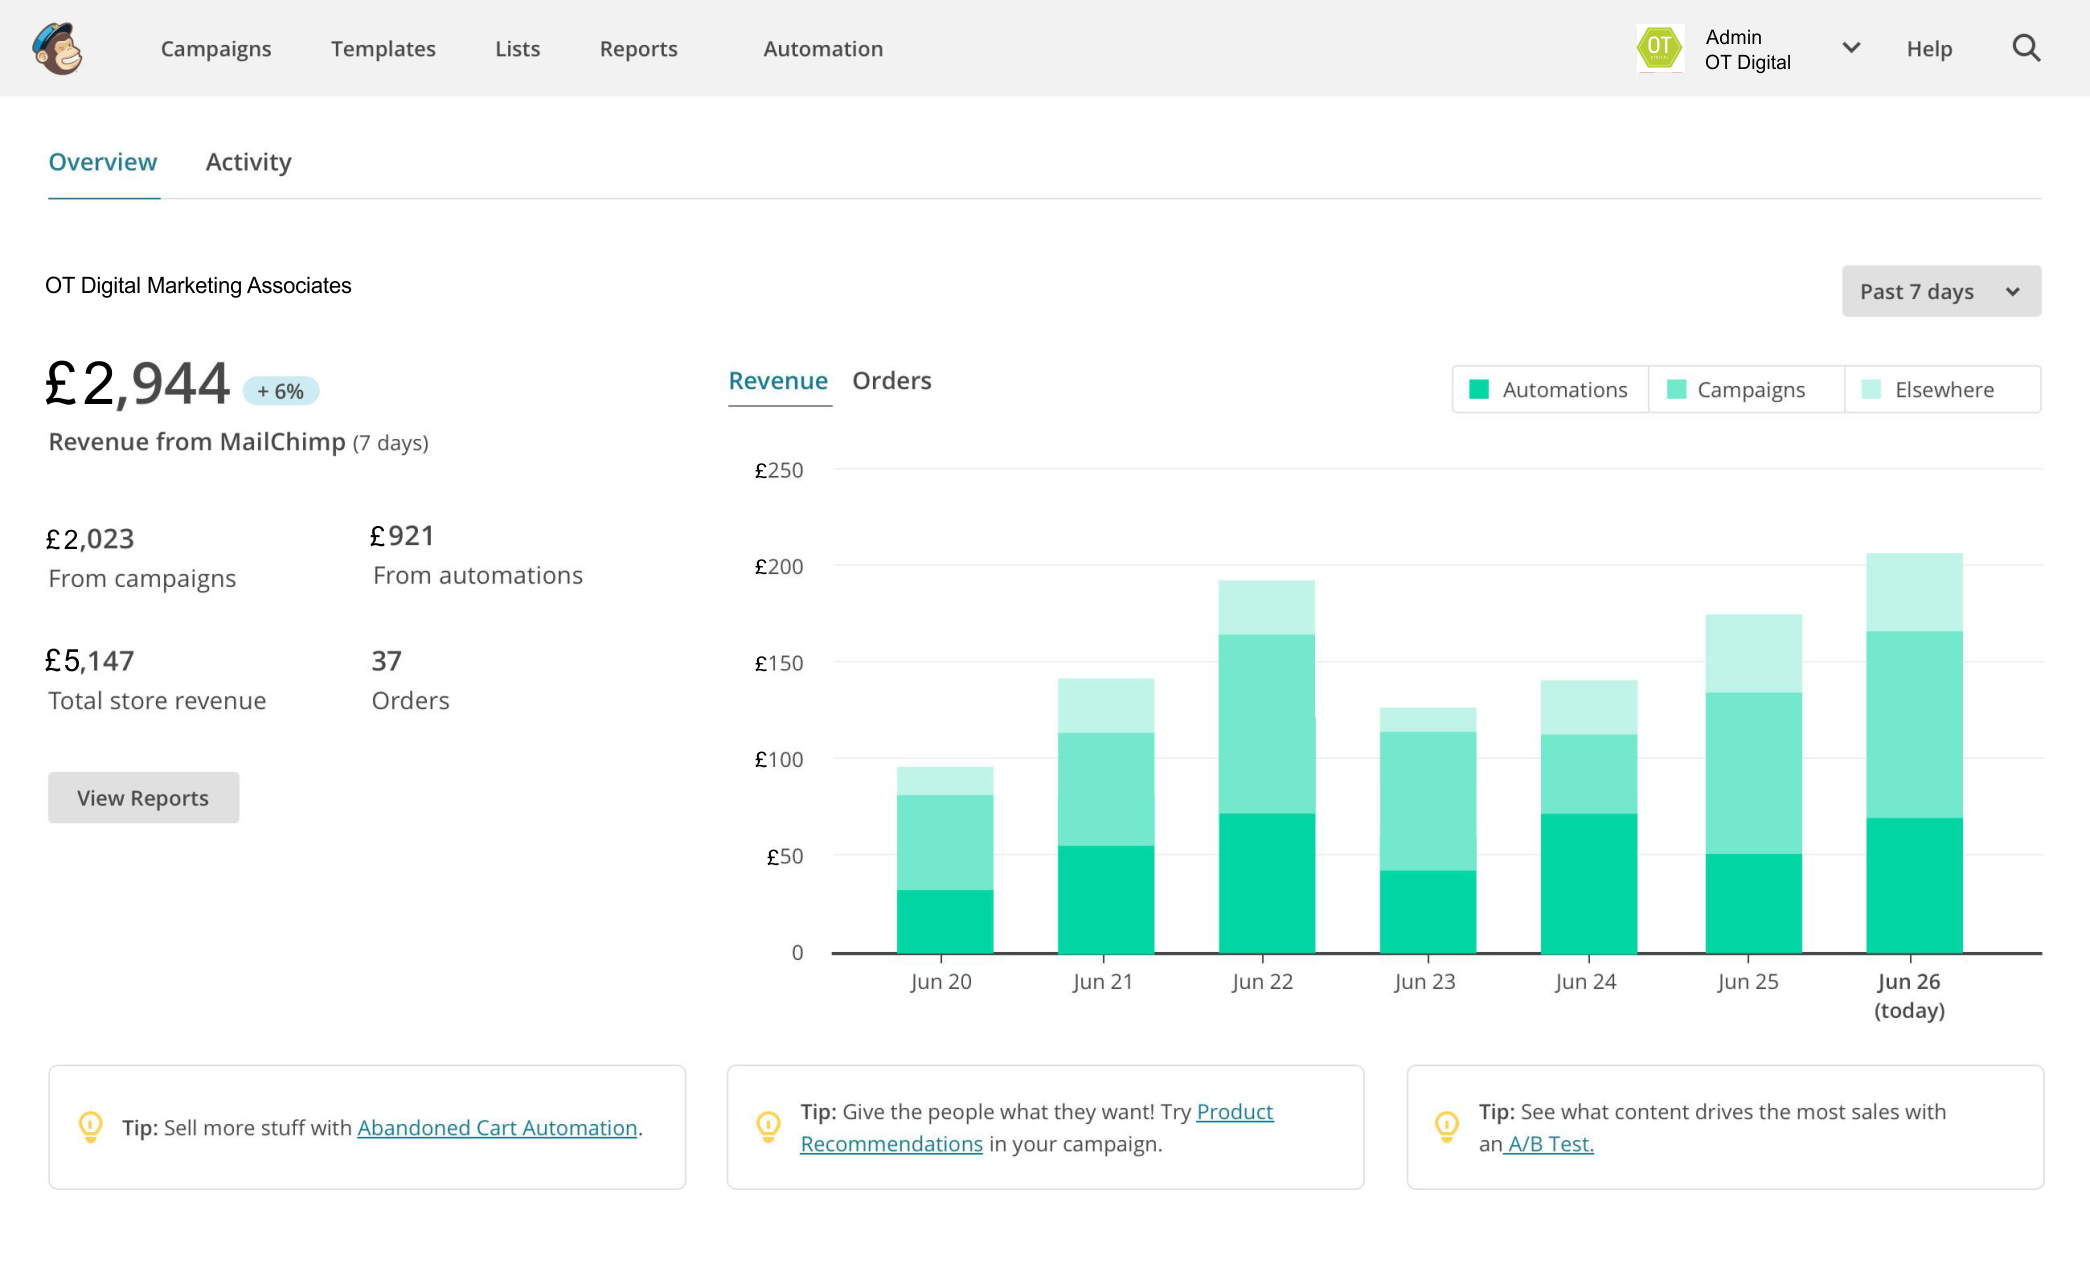This screenshot has width=2090, height=1280.
Task: Open the Past 7 days dropdown
Action: click(1940, 291)
